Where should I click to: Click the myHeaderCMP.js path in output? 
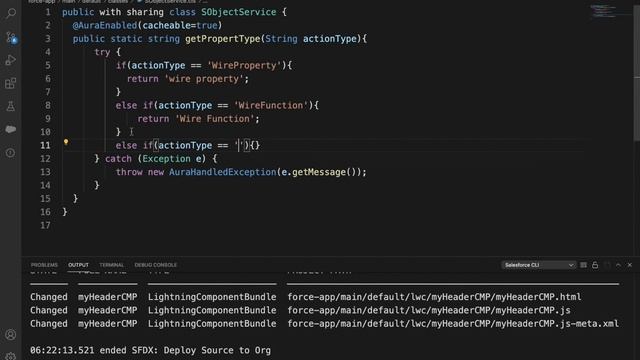pyautogui.click(x=429, y=310)
